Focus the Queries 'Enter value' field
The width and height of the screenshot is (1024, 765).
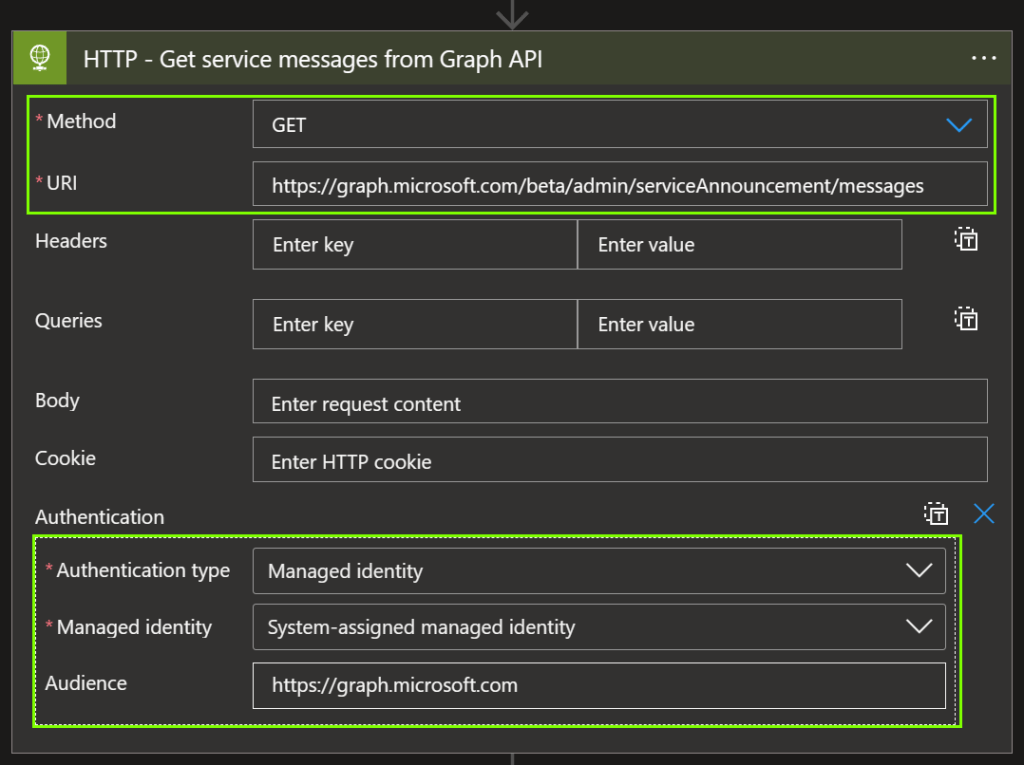coord(739,325)
